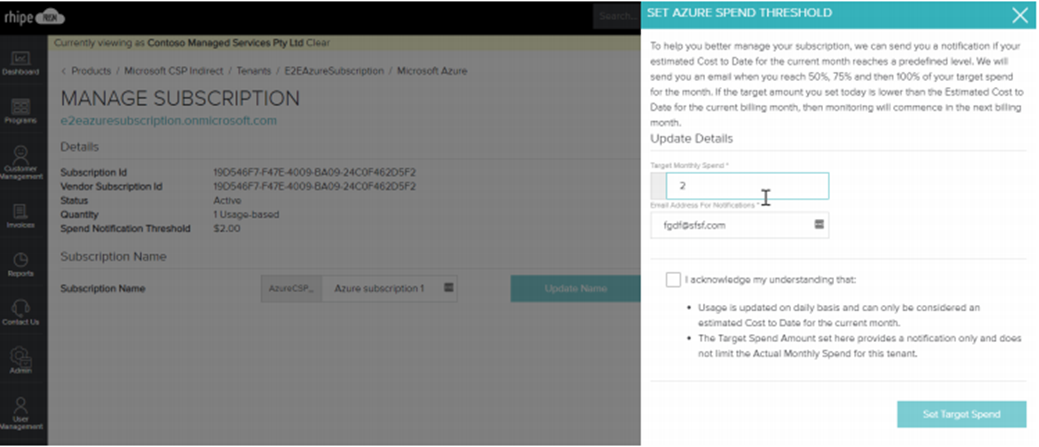
Task: Open the Reports sidebar icon
Action: pos(21,265)
